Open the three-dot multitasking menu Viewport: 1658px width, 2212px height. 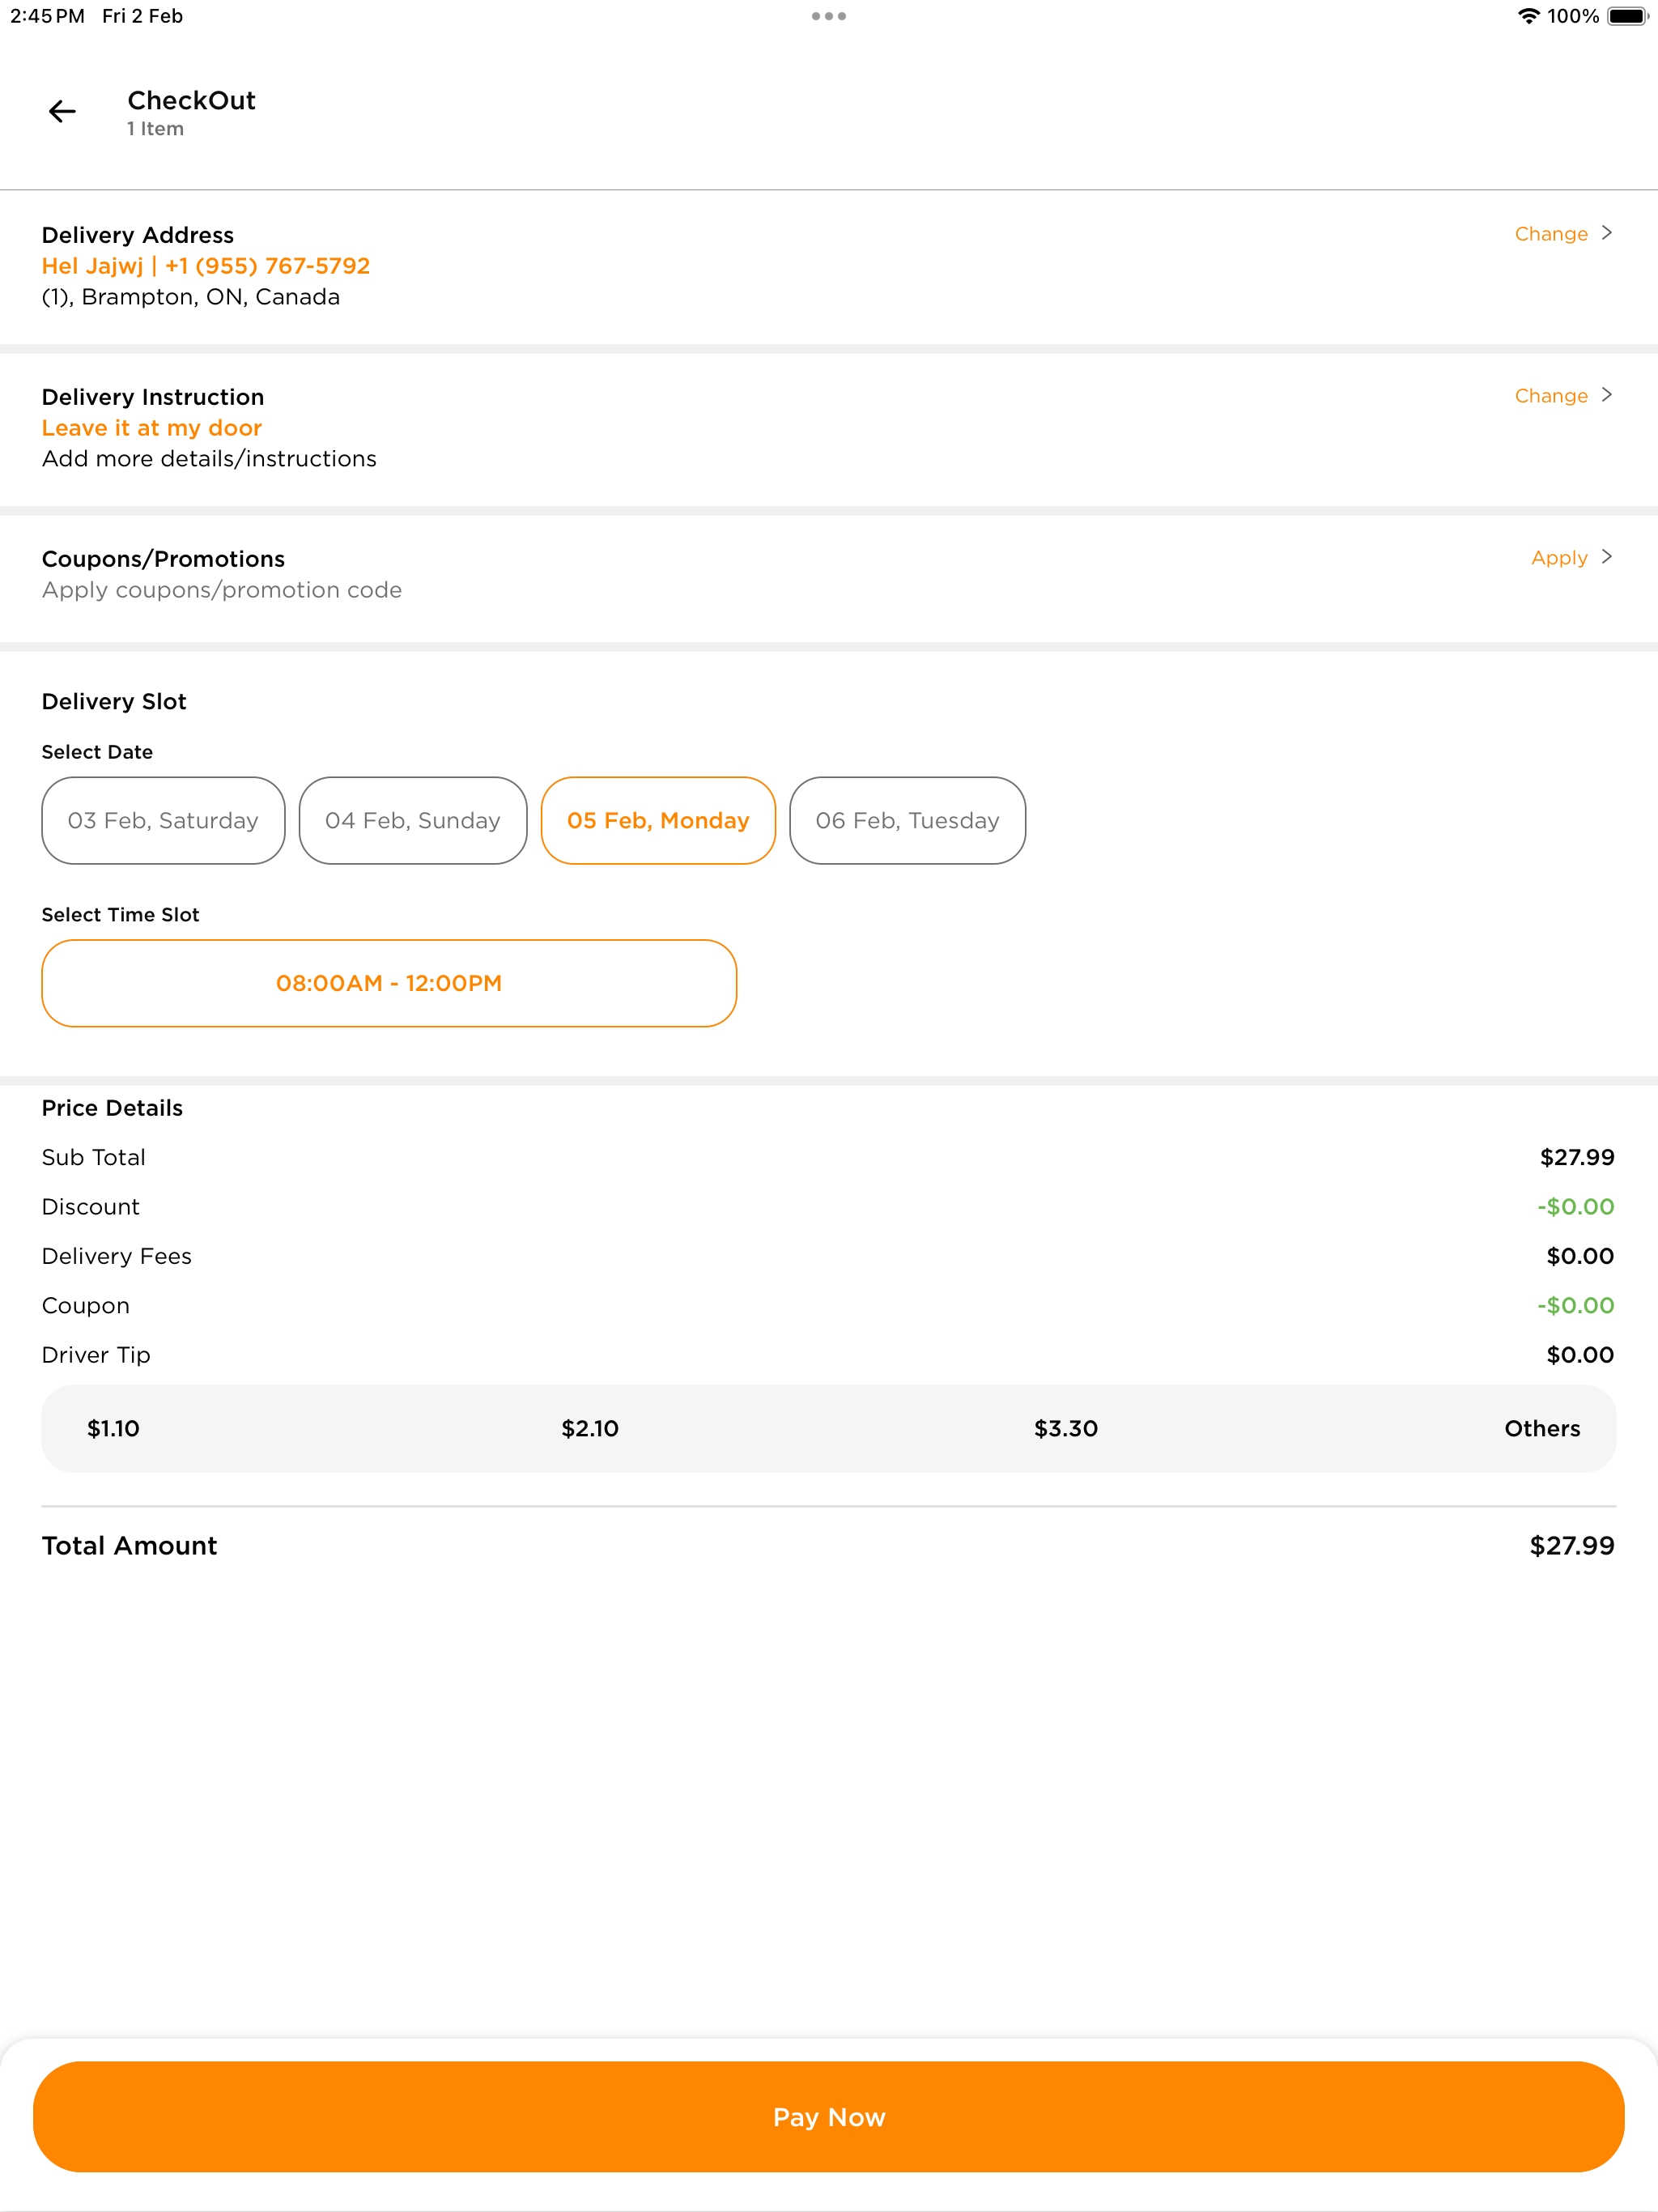(829, 16)
